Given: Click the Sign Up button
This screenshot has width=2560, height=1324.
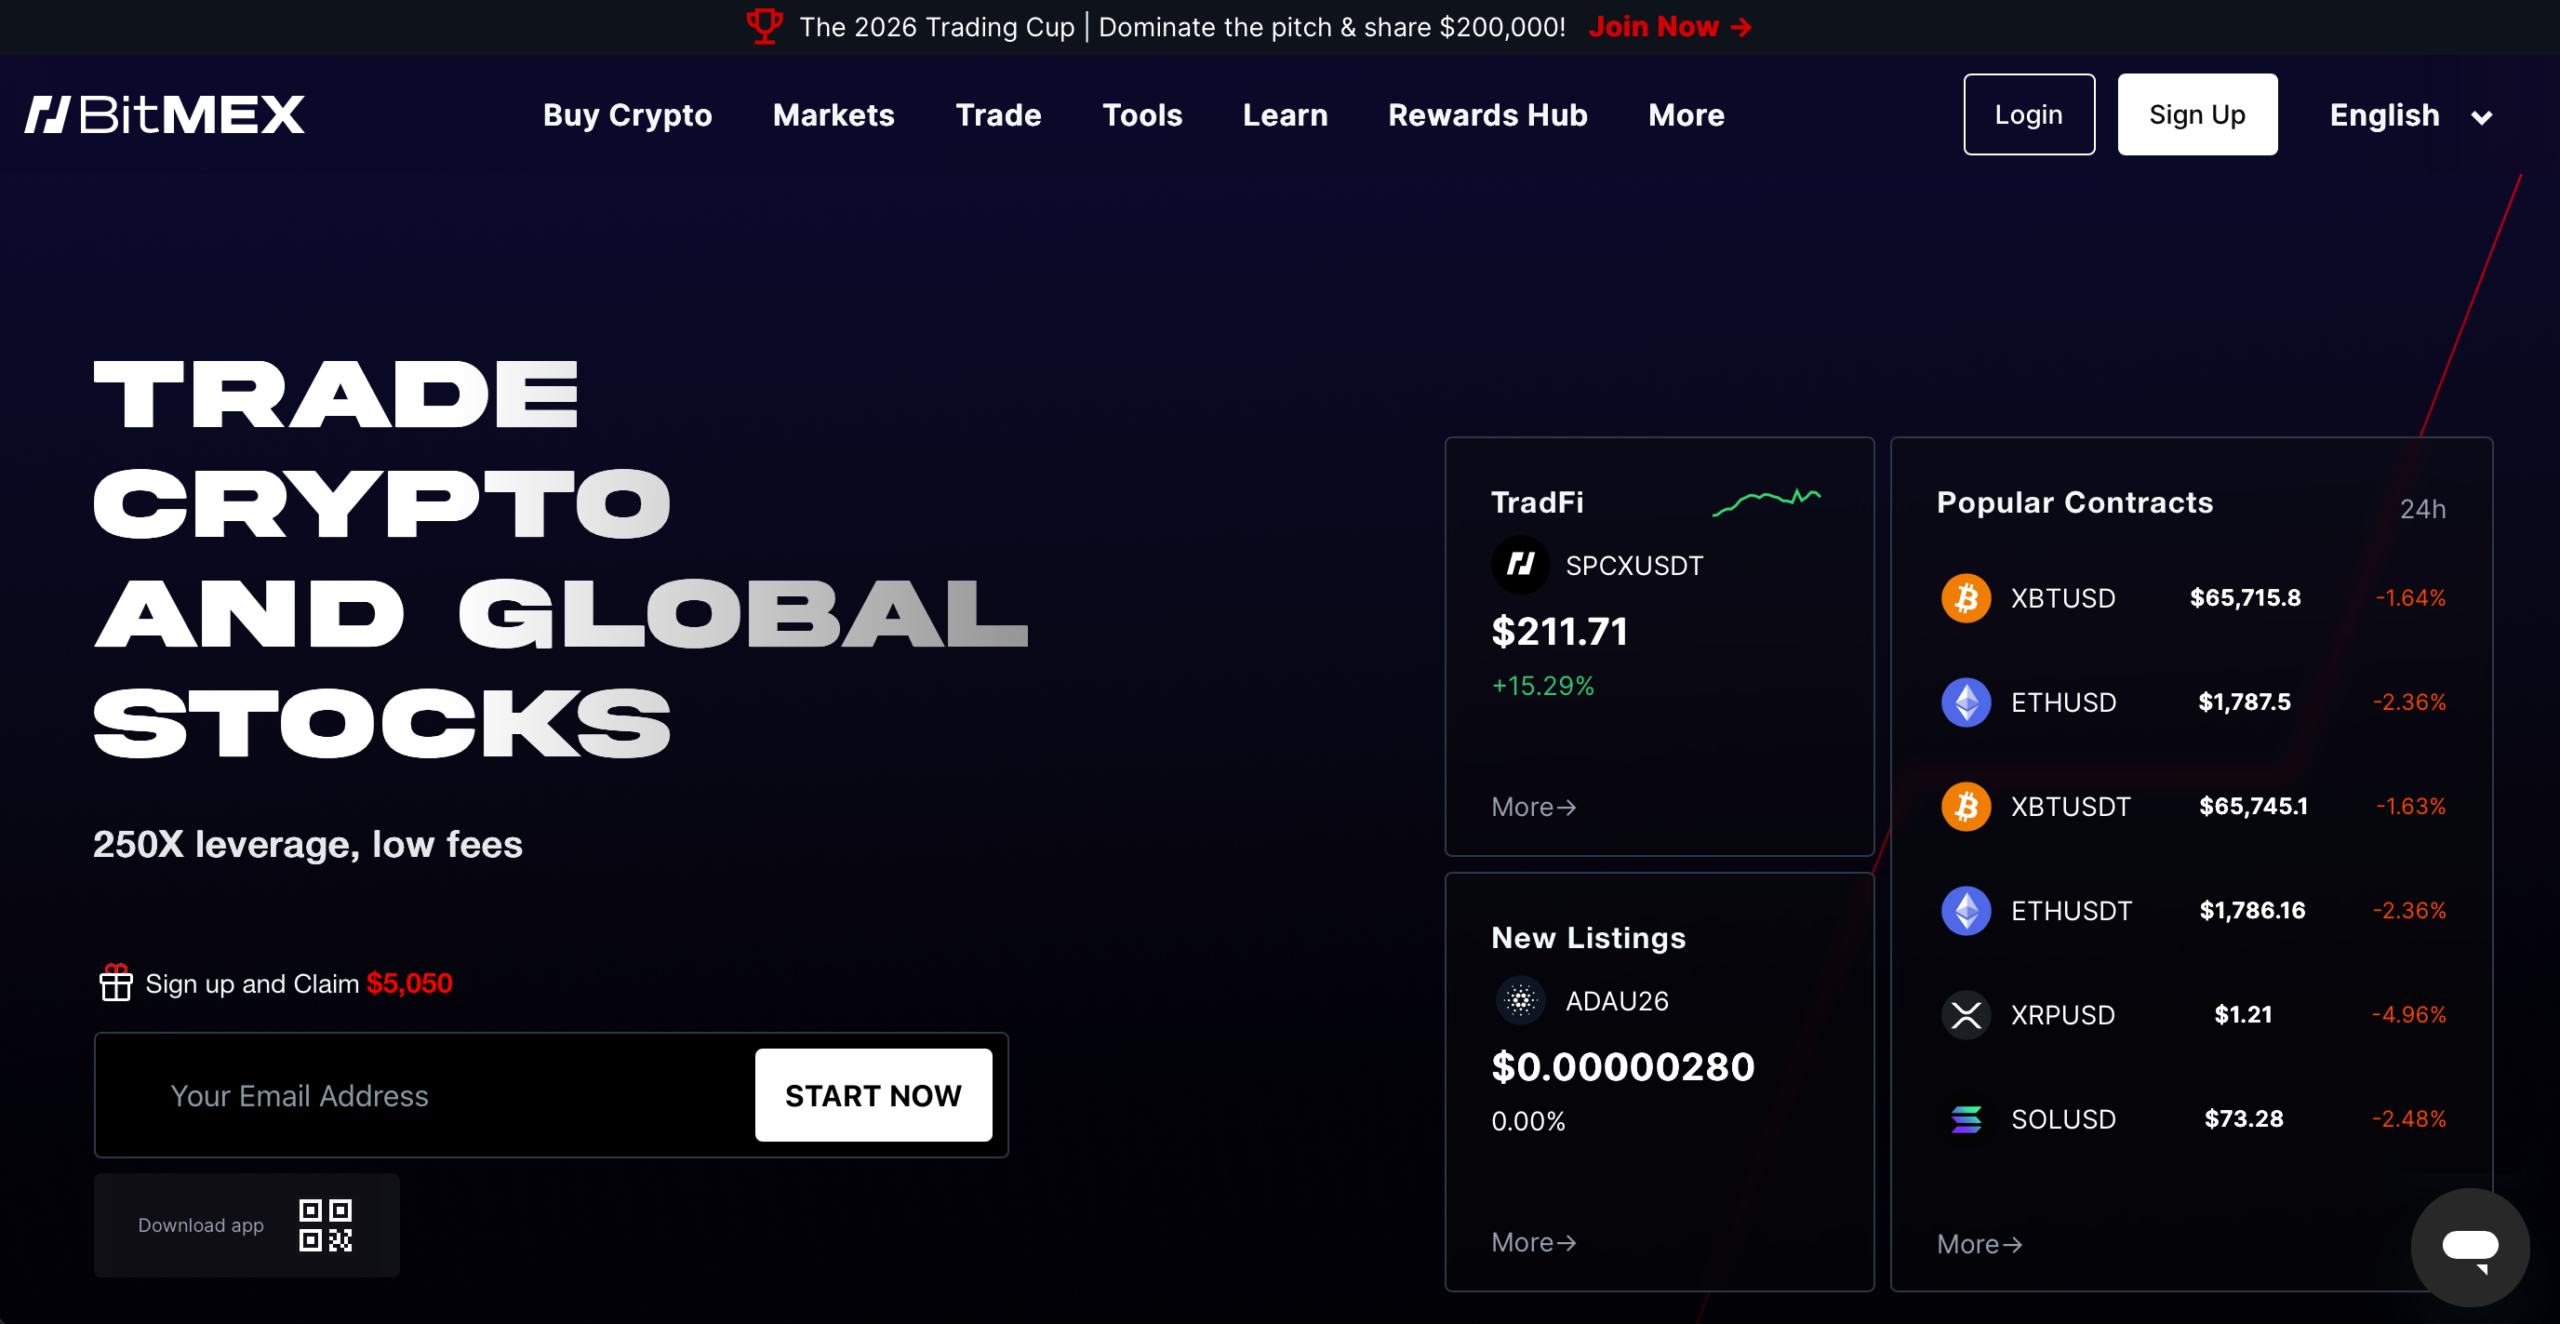Looking at the screenshot, I should click(2197, 114).
